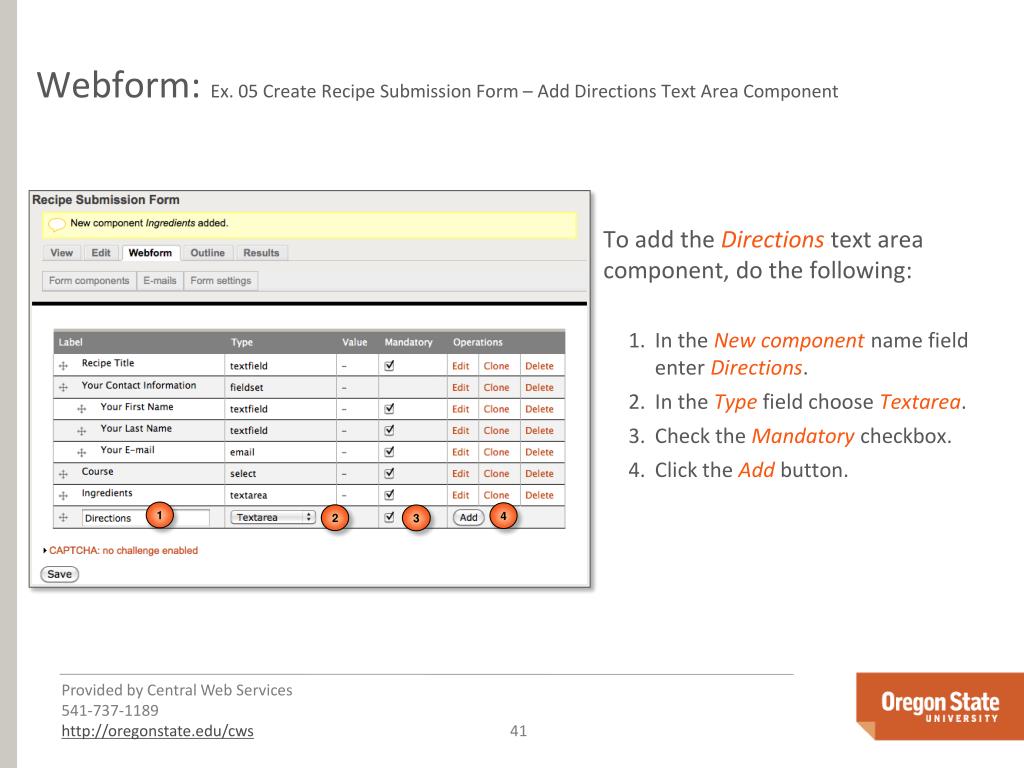
Task: Switch to the Results tab
Action: (261, 253)
